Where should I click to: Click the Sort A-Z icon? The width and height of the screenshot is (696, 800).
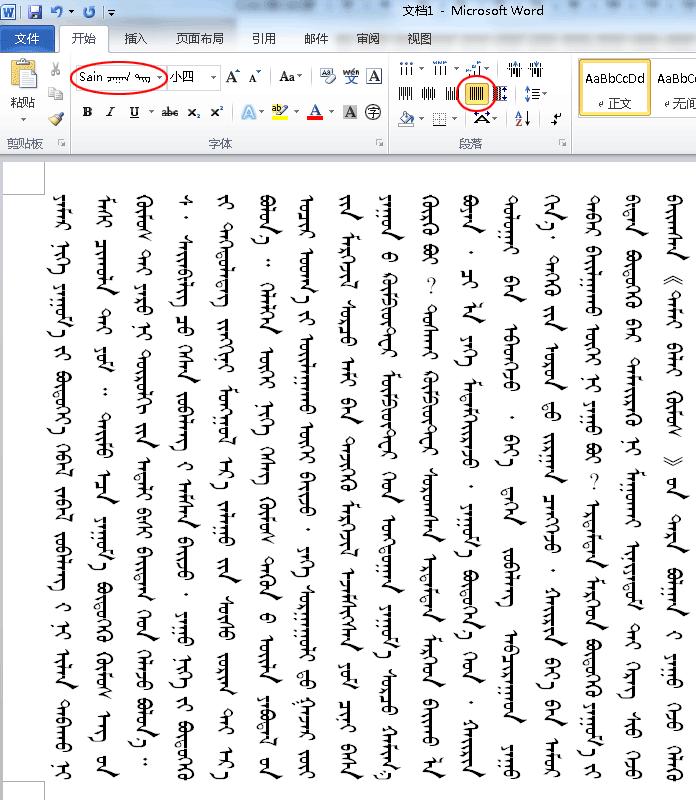coord(522,119)
